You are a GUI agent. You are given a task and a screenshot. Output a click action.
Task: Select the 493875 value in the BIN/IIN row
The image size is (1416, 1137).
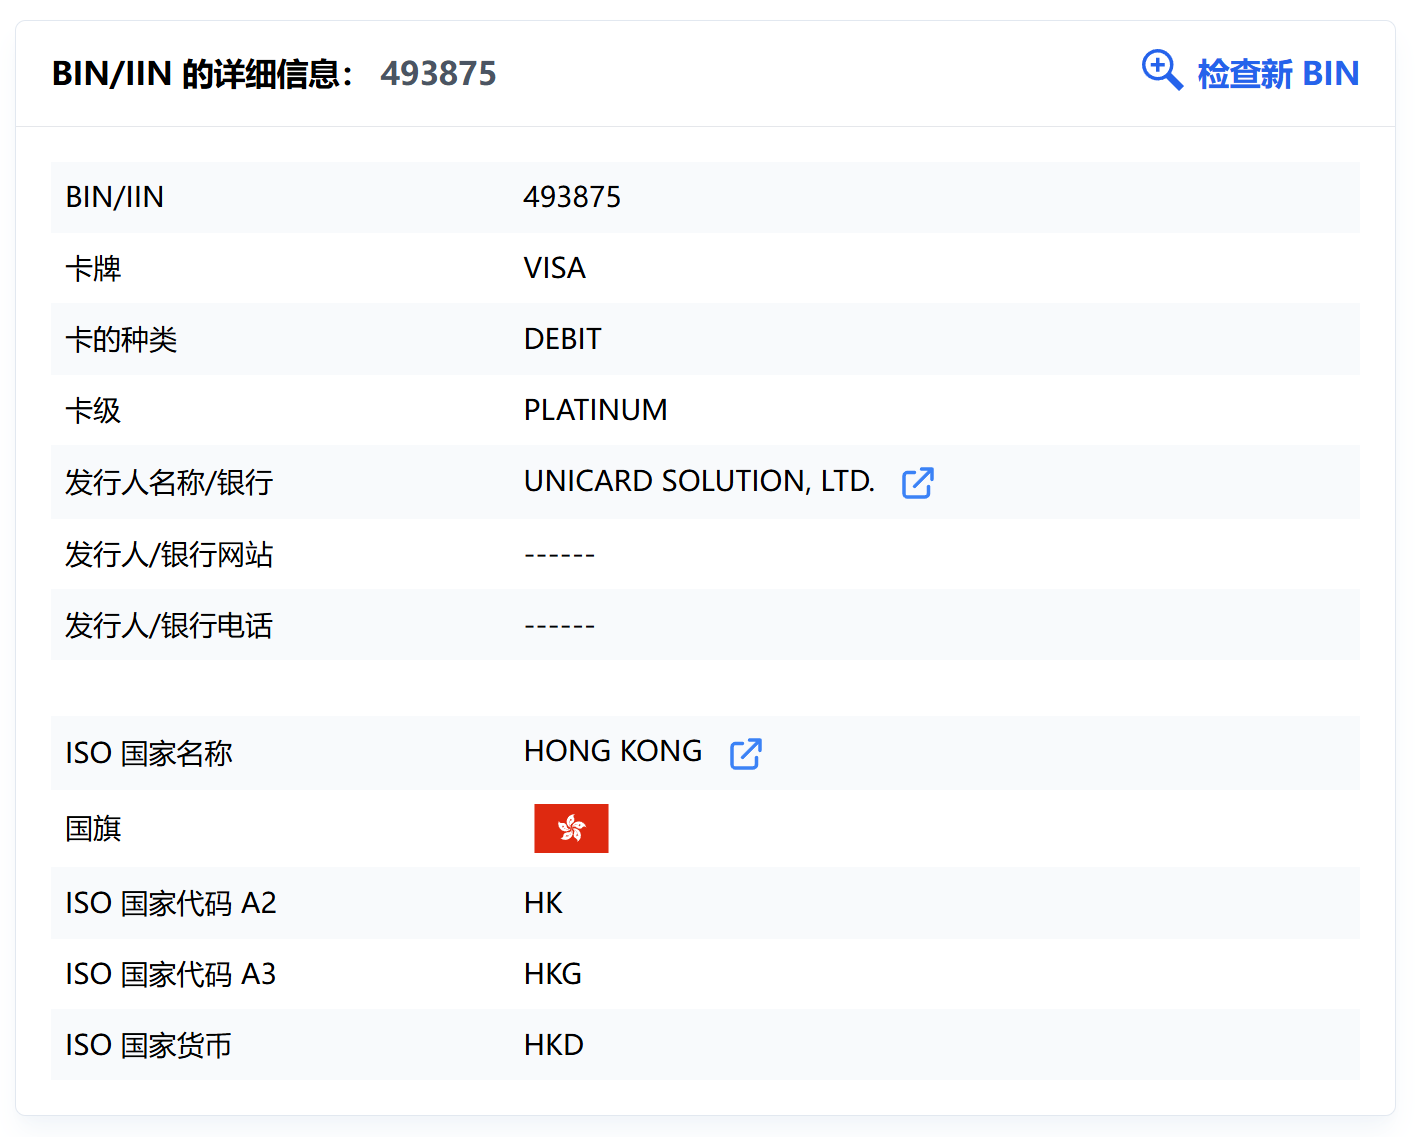coord(572,197)
